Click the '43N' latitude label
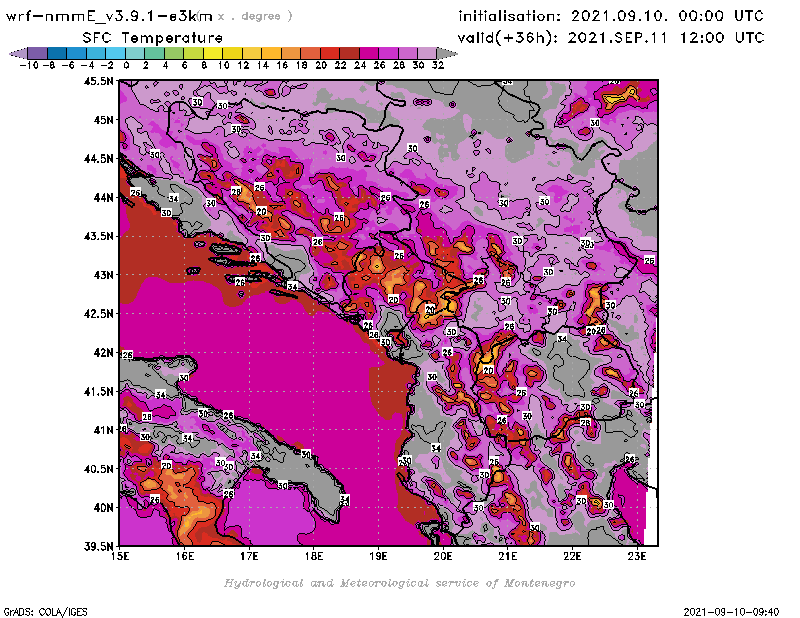This screenshot has width=800, height=618. click(x=103, y=275)
